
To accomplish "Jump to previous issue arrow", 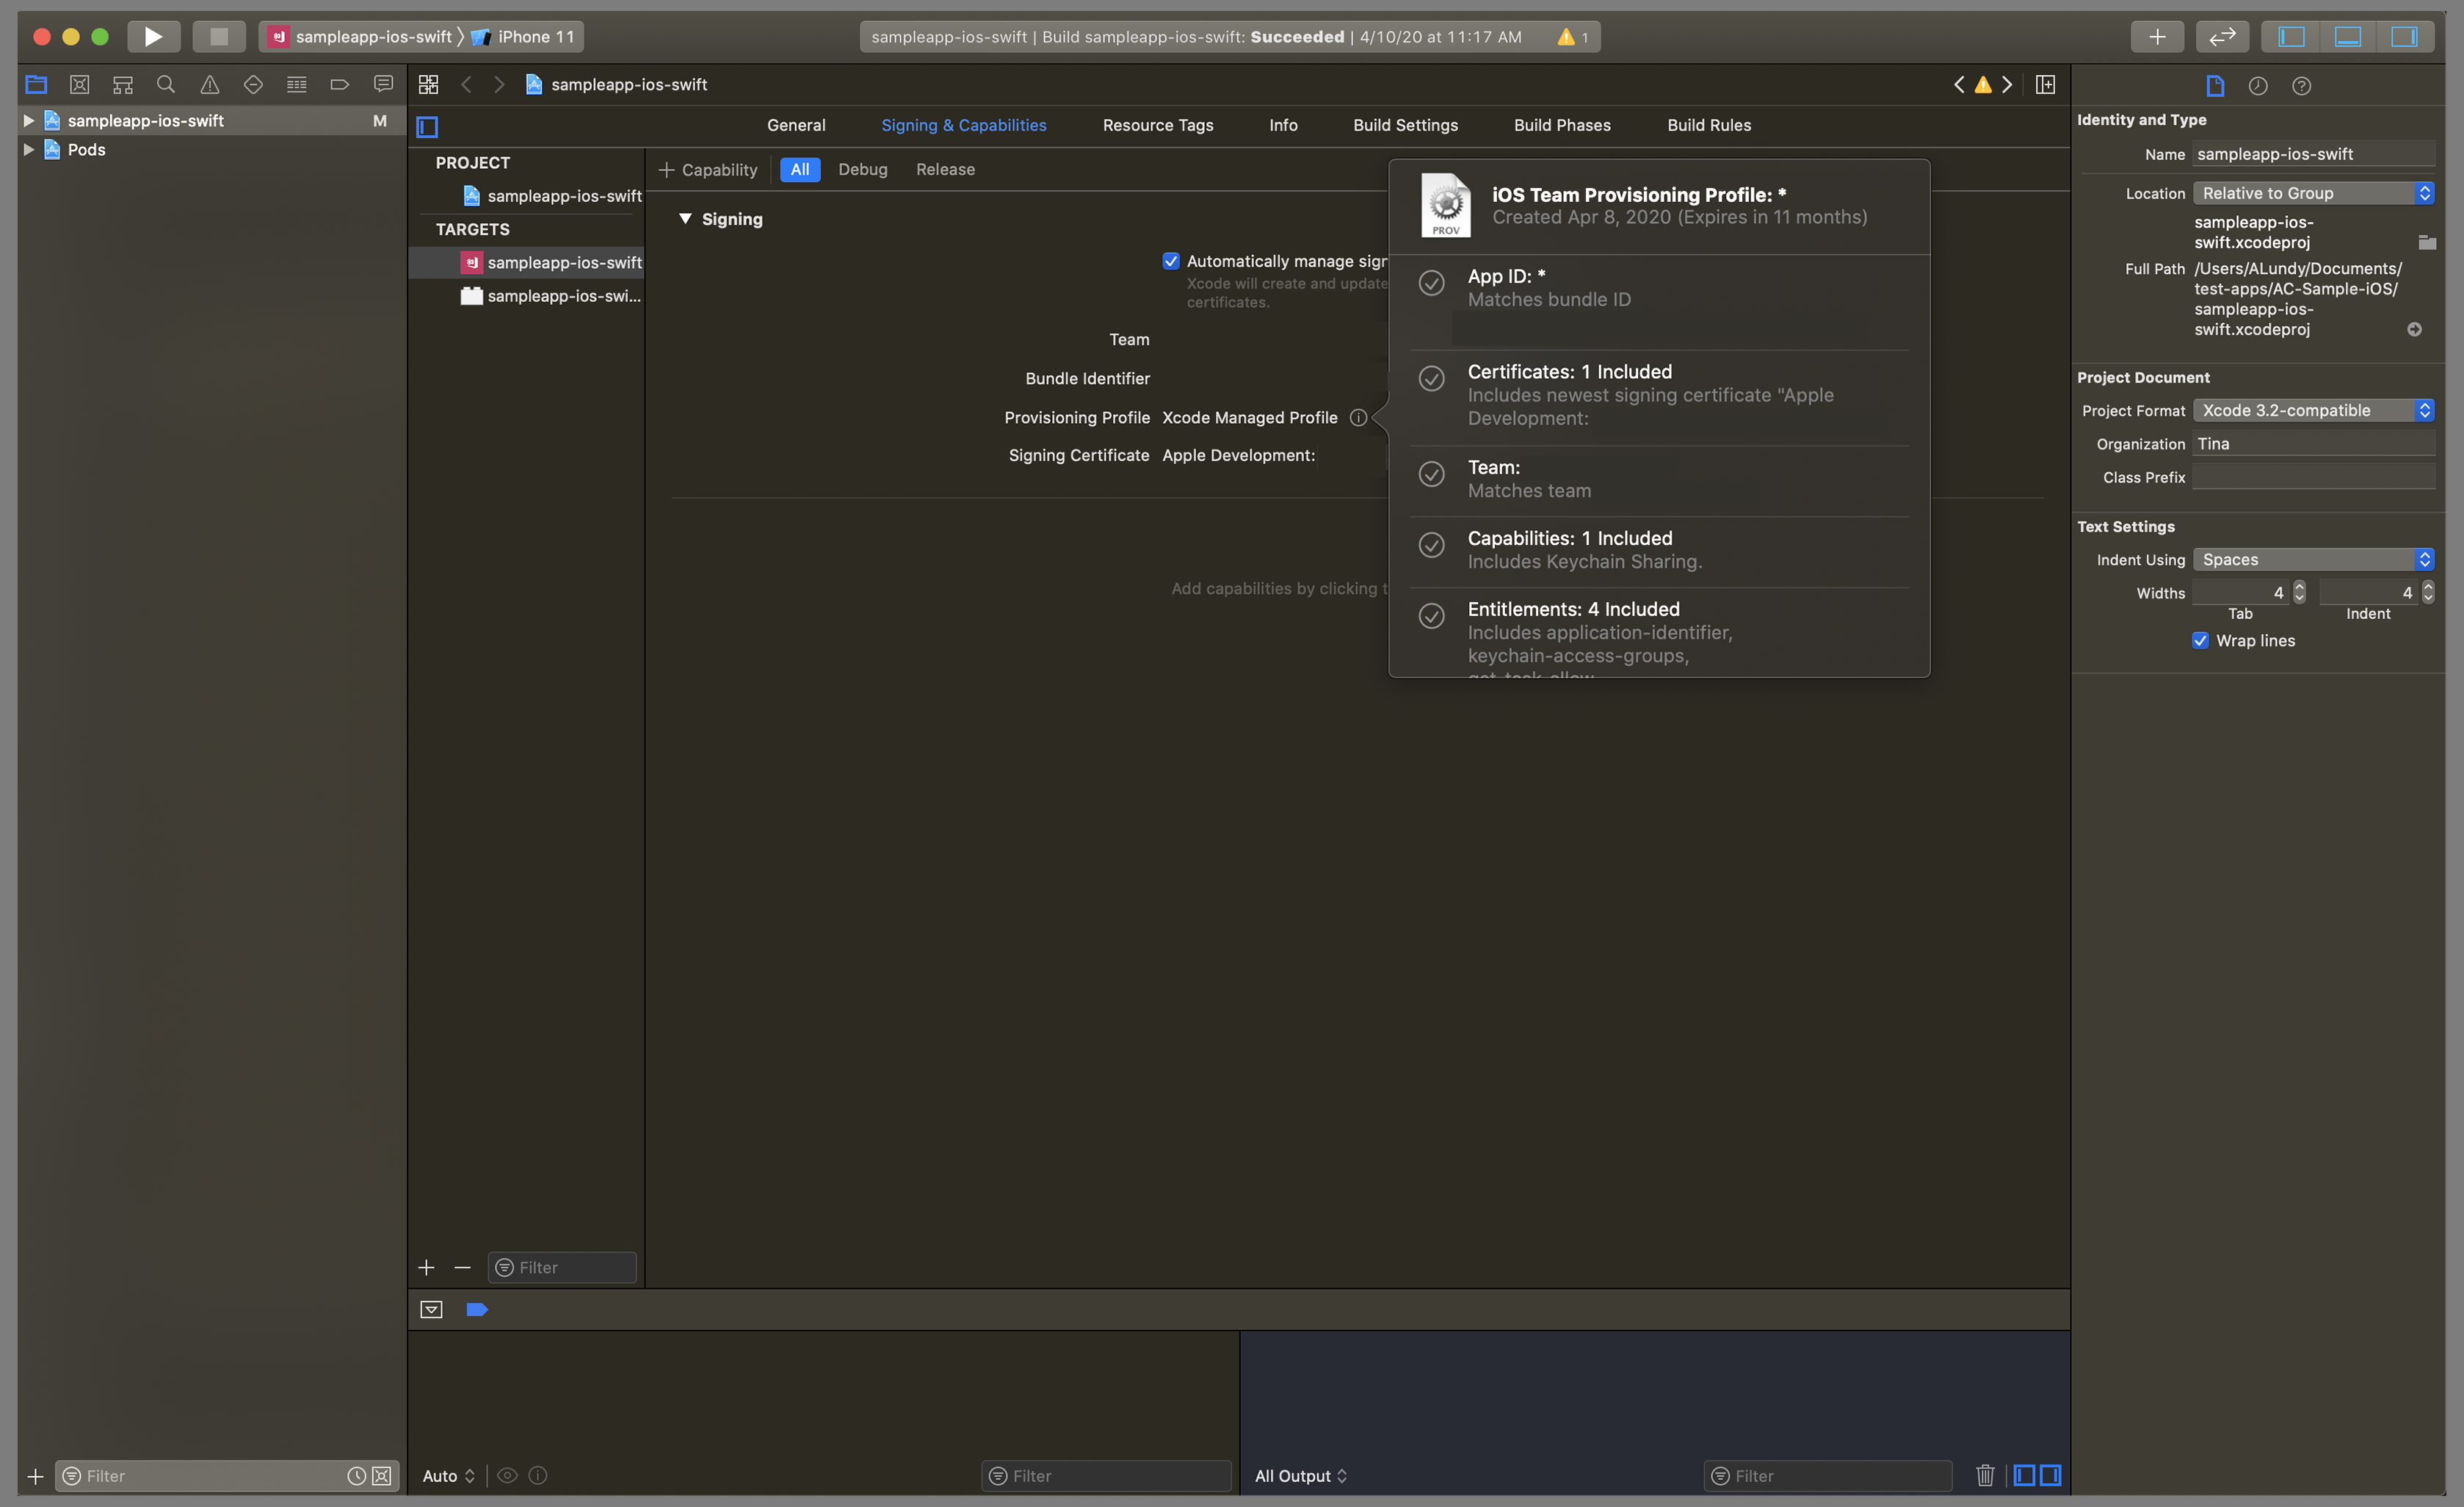I will pos(1959,85).
